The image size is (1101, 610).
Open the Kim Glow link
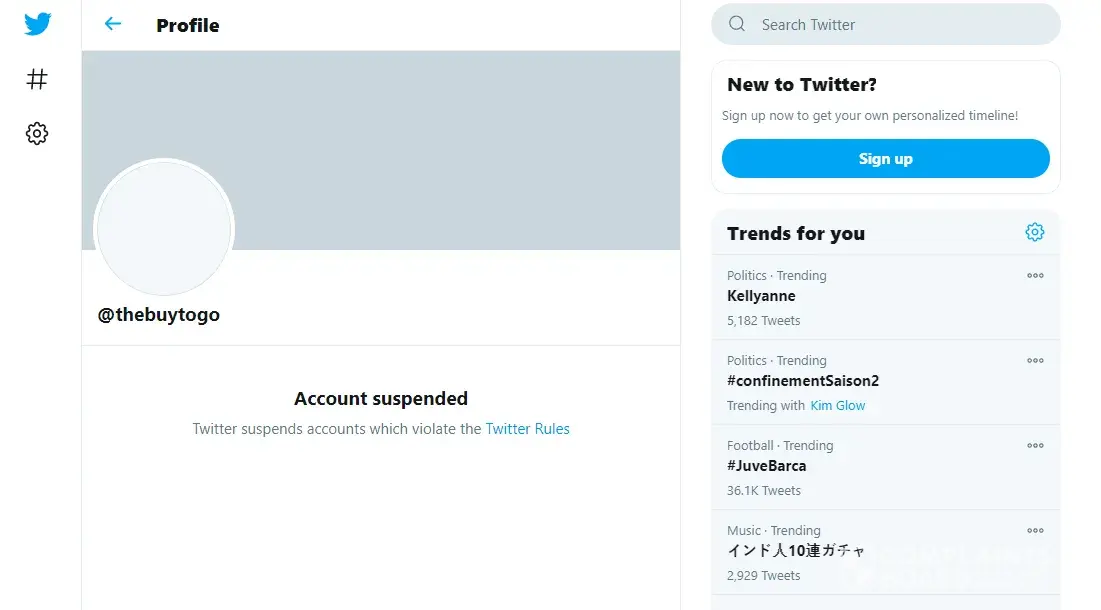838,406
